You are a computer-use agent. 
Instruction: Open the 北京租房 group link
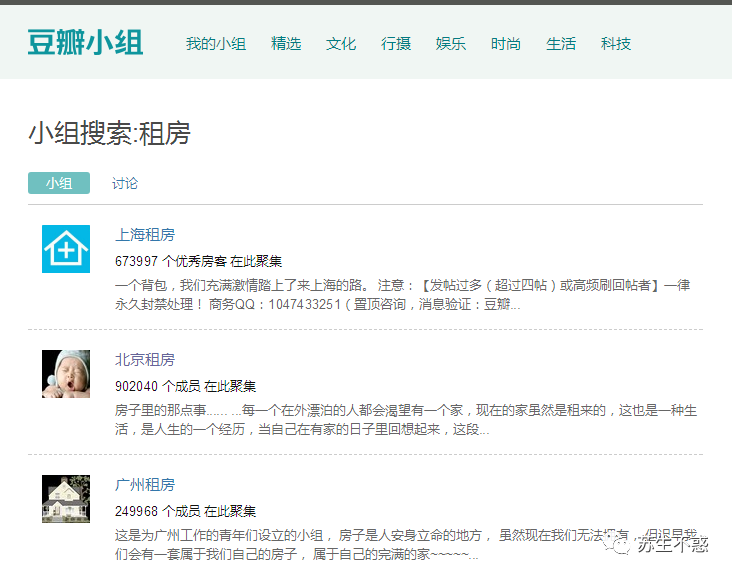click(x=145, y=359)
